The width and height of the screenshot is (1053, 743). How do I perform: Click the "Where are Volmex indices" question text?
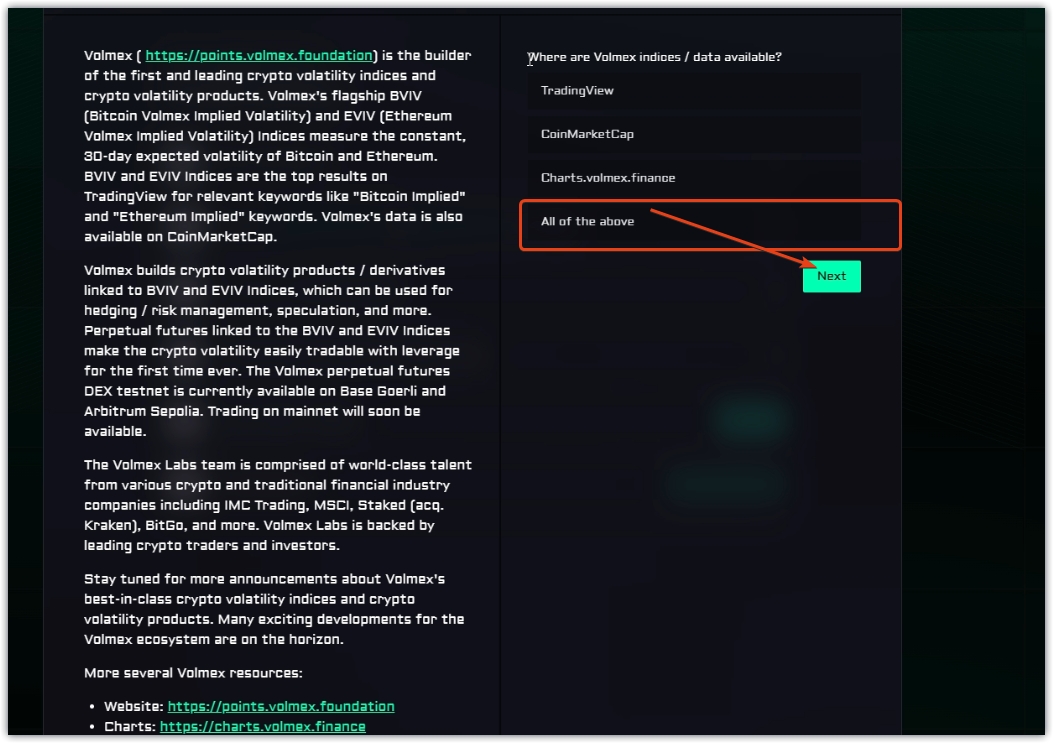point(654,57)
